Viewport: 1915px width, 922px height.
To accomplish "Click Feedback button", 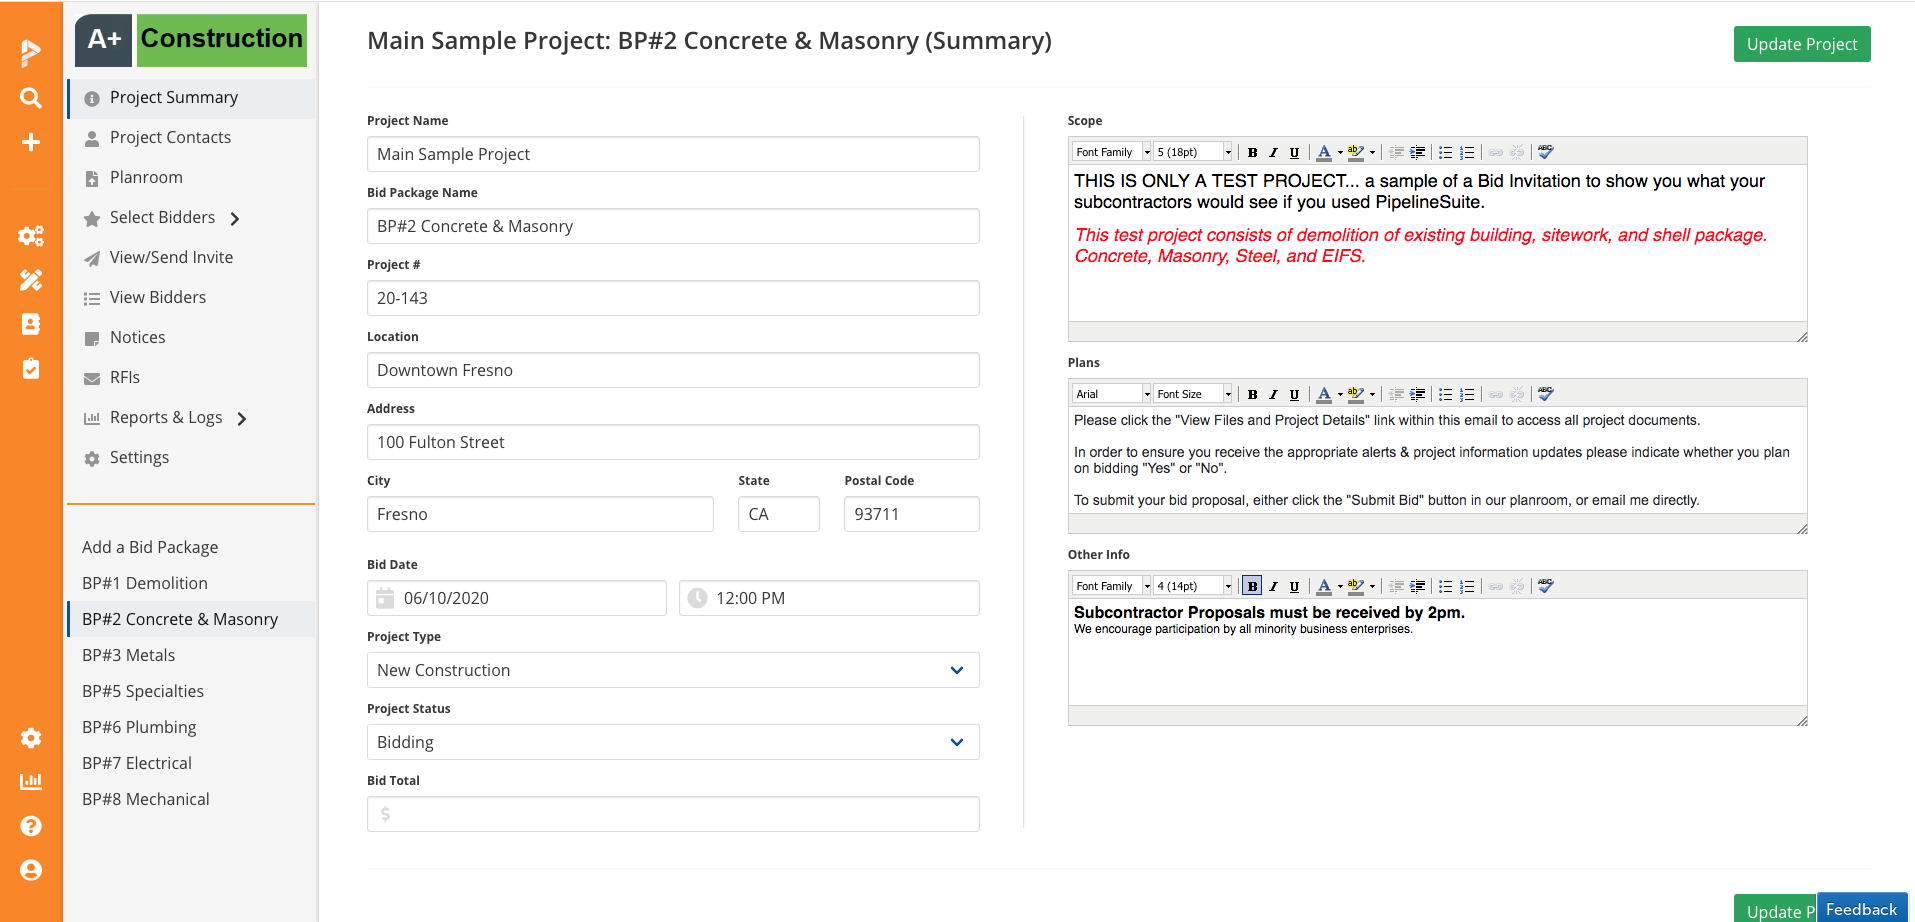I will pyautogui.click(x=1861, y=909).
